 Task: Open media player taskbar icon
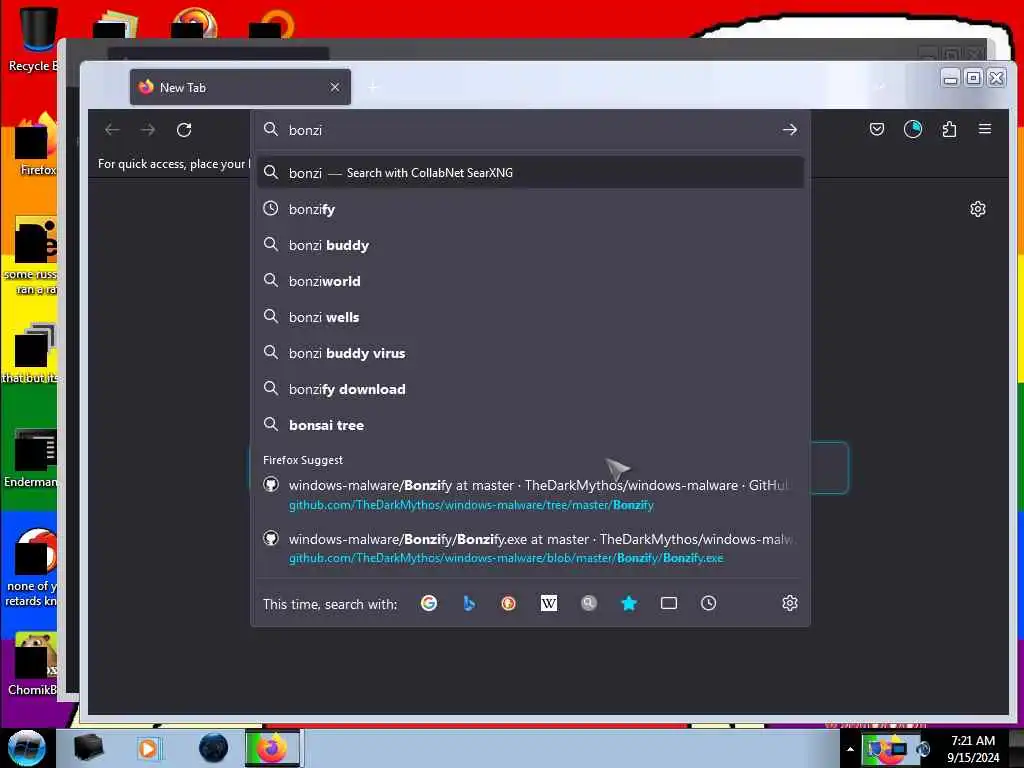pos(148,748)
